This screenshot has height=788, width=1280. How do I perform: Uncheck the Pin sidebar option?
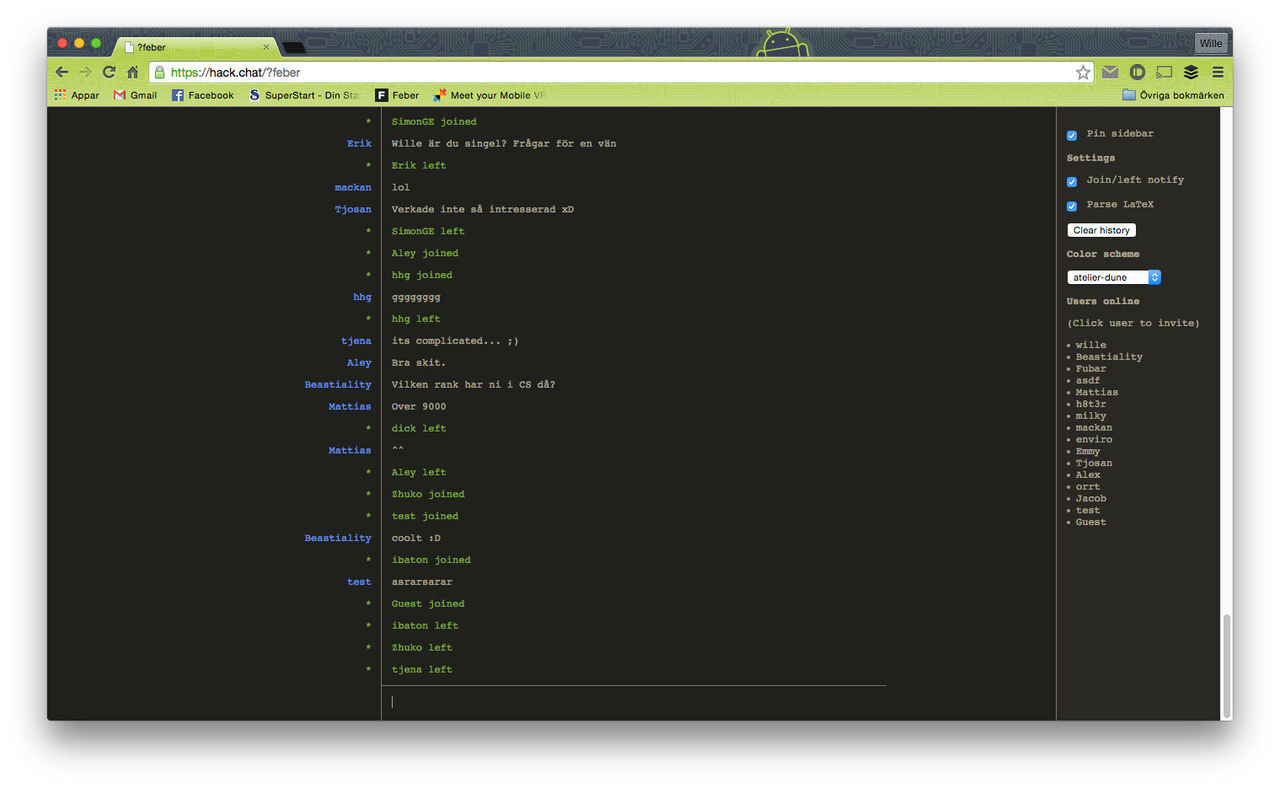click(x=1071, y=135)
